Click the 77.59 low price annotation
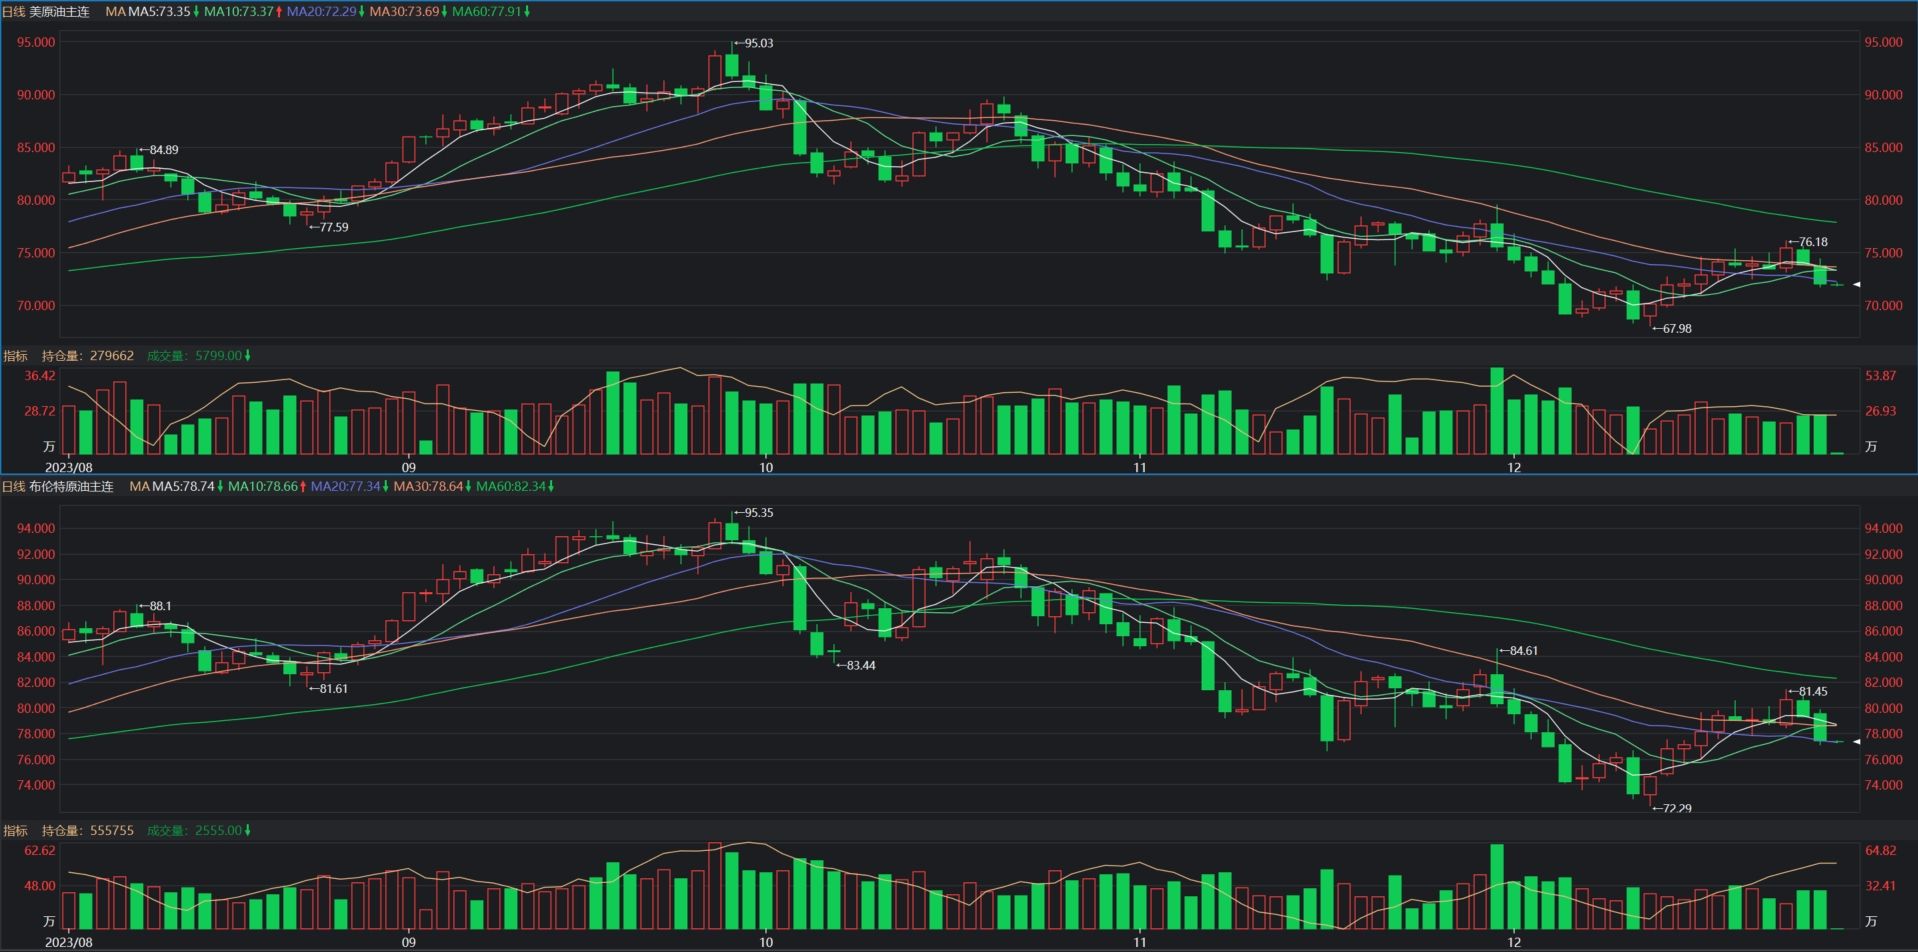 [x=329, y=228]
